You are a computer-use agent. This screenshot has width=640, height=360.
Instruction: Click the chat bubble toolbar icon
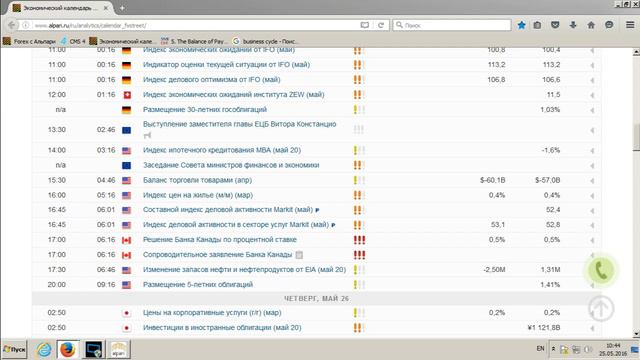coord(609,25)
